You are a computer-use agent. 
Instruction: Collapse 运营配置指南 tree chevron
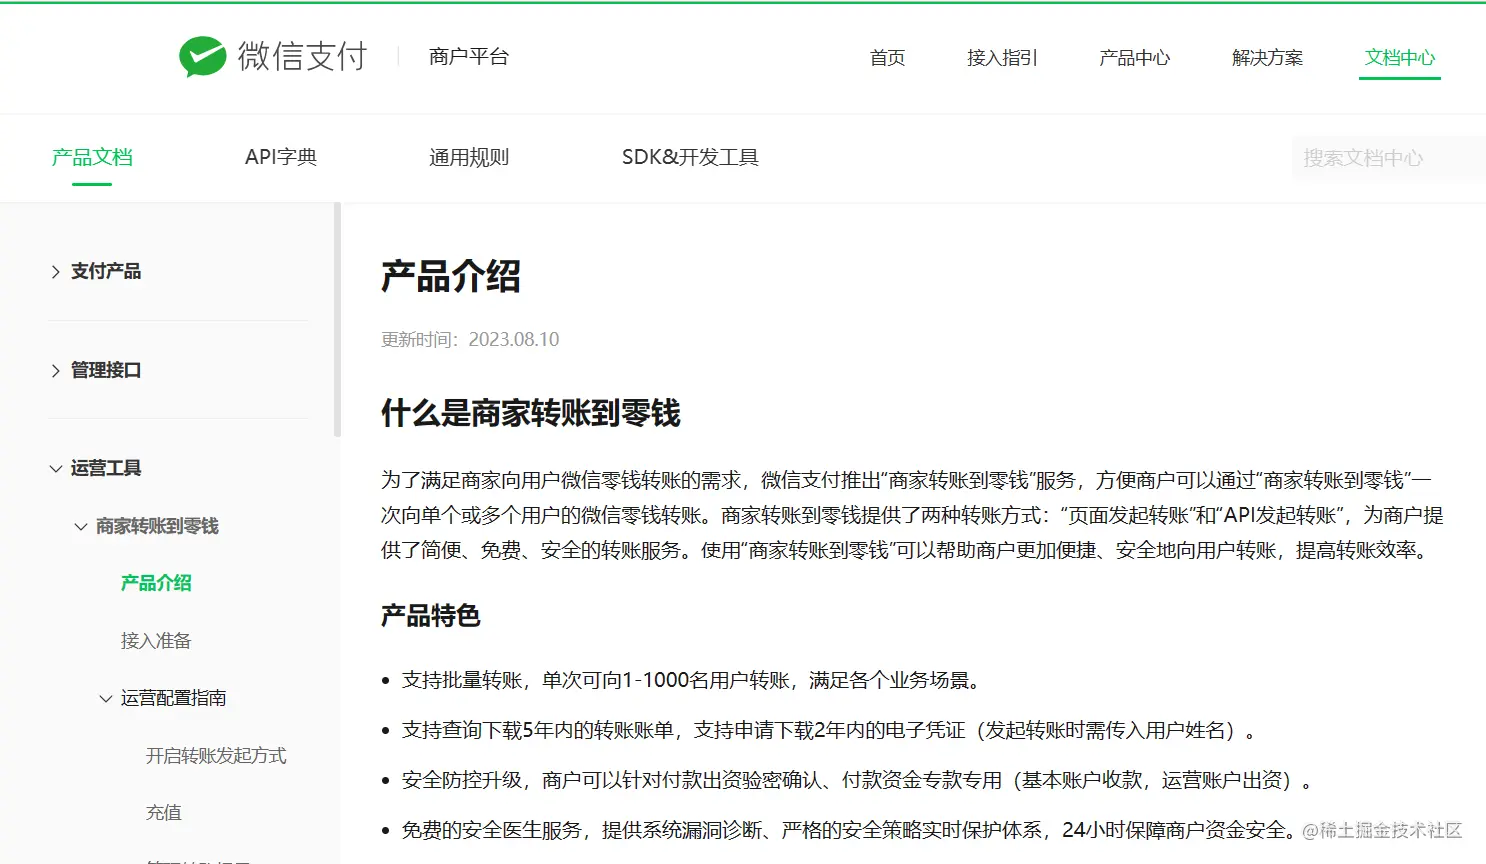(x=106, y=698)
